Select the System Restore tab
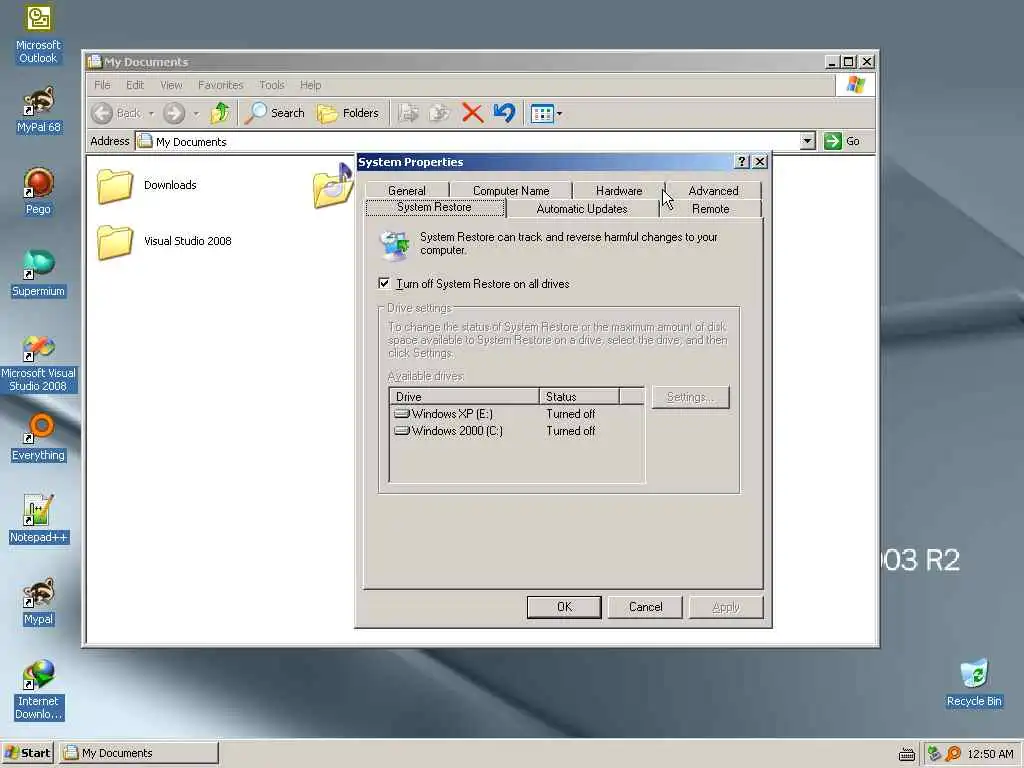 point(434,207)
